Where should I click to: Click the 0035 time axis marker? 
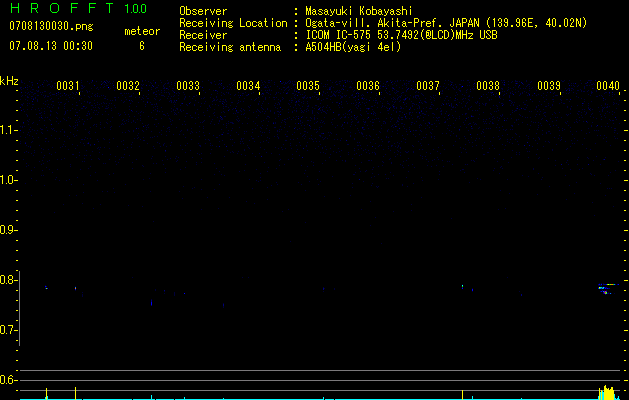tap(308, 86)
